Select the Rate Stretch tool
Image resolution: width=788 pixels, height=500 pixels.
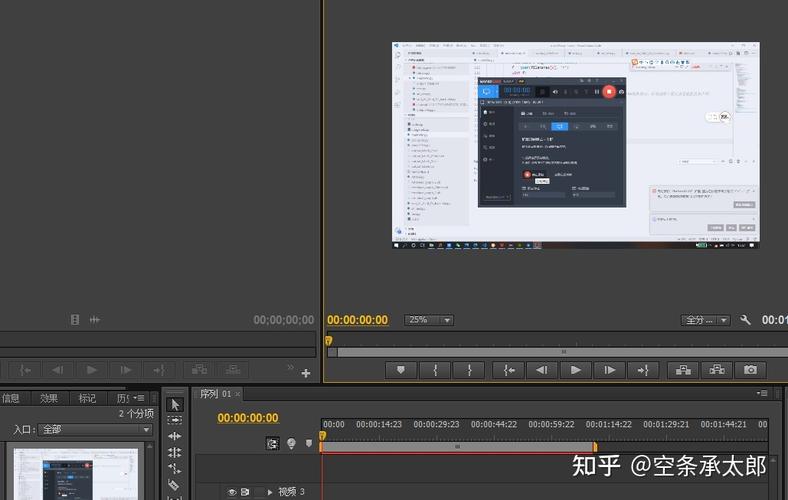(174, 468)
